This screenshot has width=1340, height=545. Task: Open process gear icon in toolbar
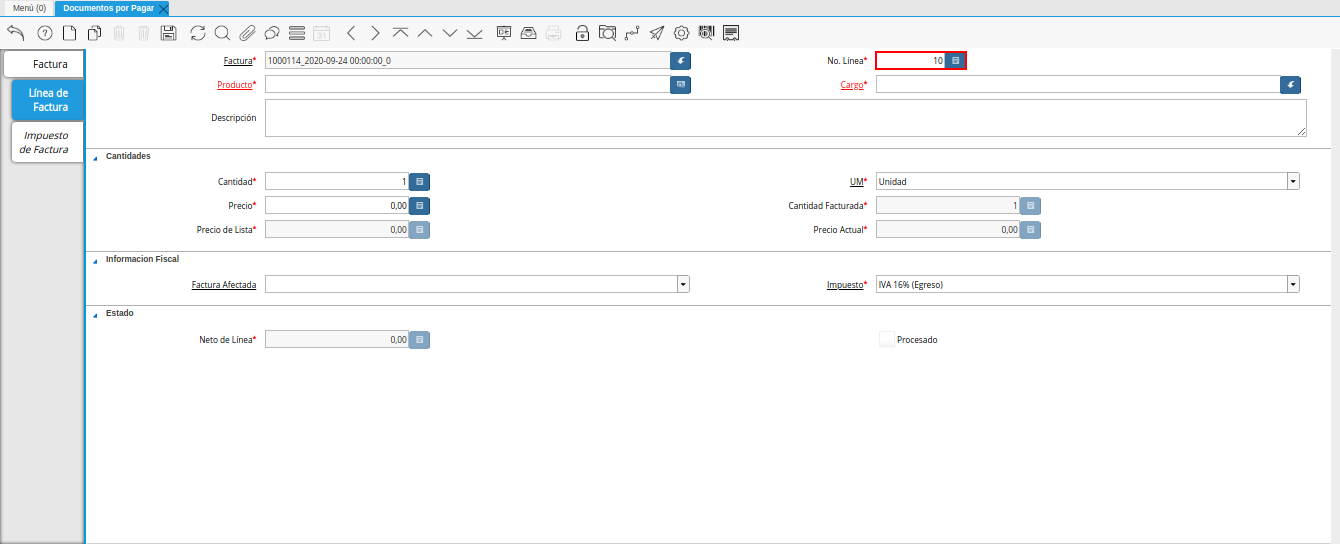(x=681, y=32)
